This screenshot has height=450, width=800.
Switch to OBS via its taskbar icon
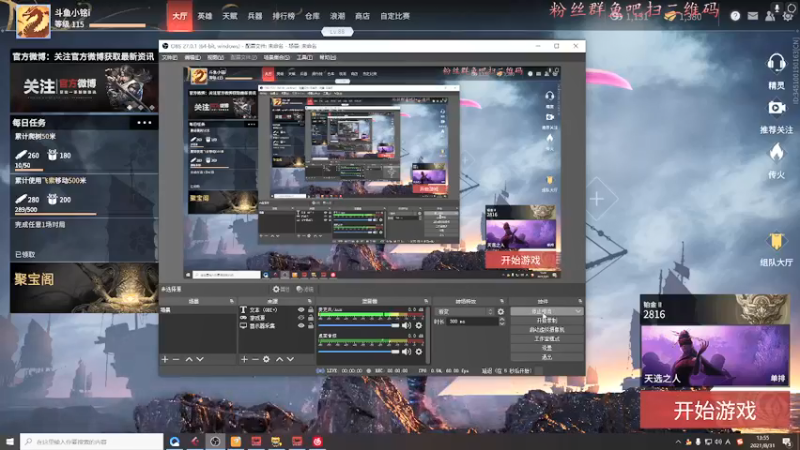[x=215, y=441]
